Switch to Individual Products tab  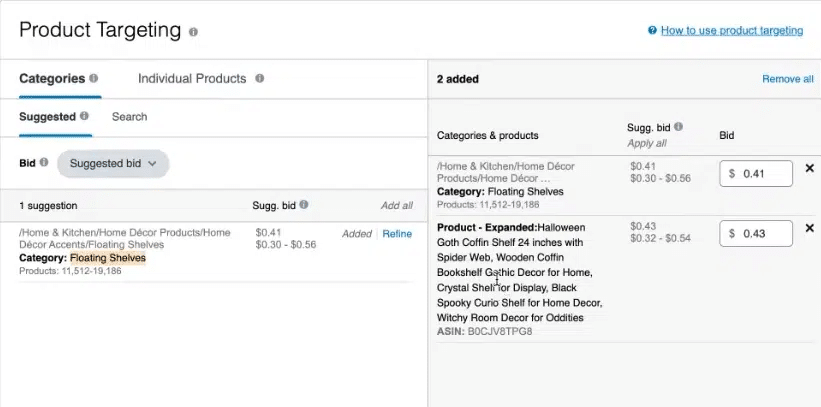[192, 78]
